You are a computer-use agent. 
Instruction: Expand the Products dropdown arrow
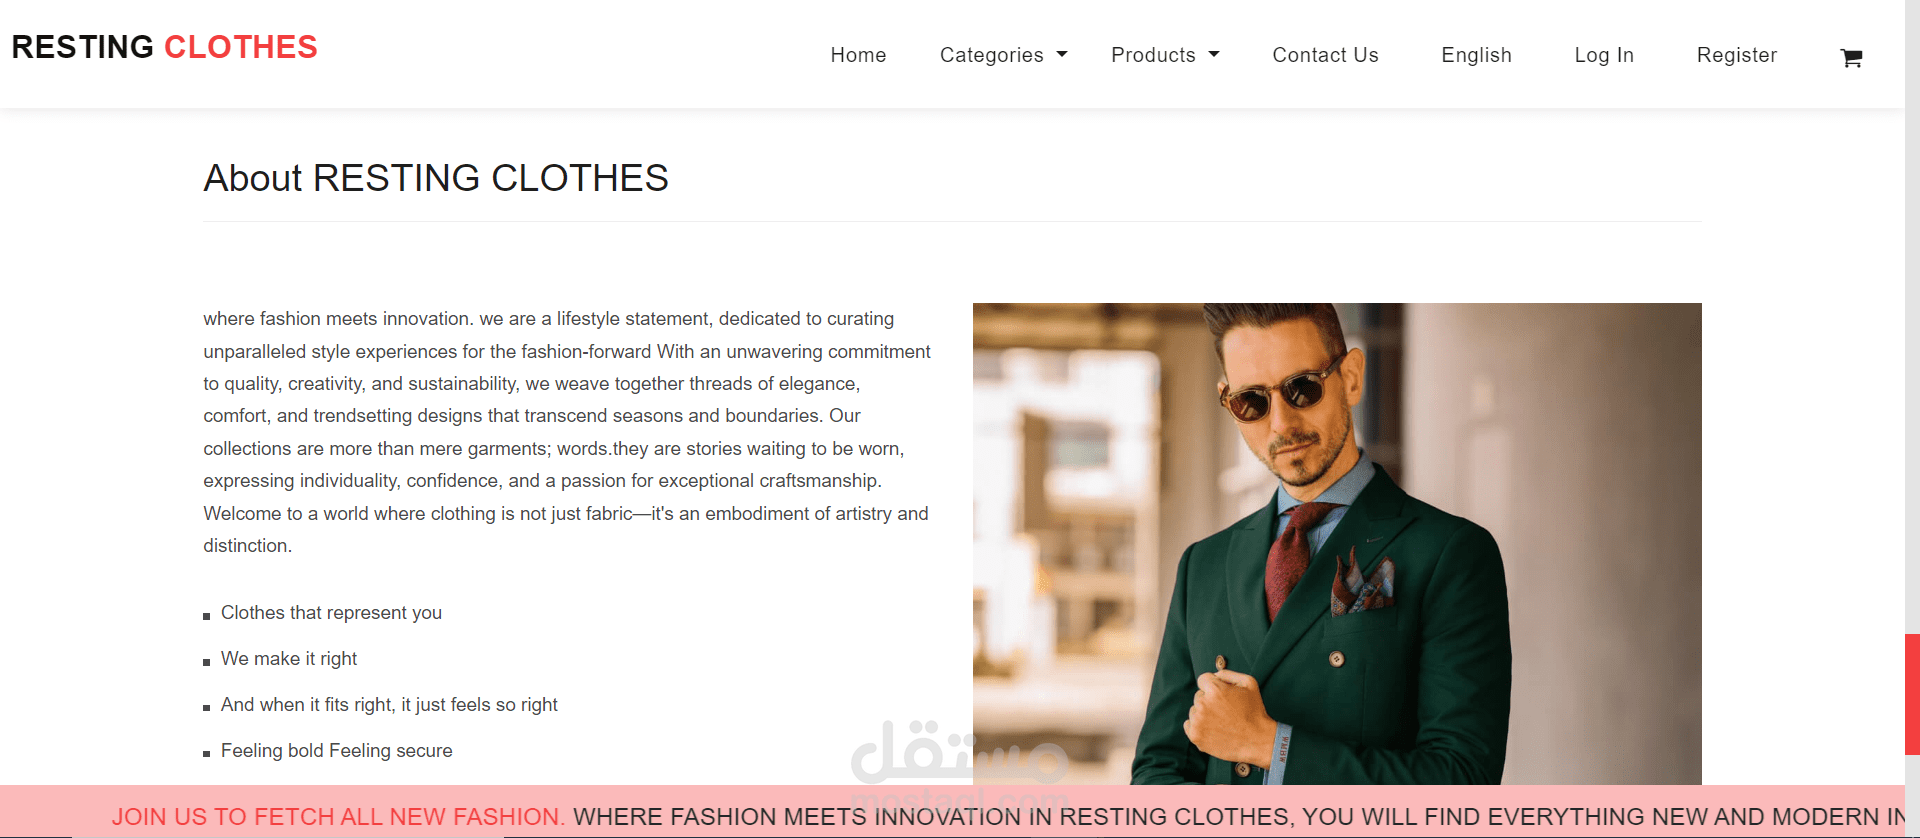pyautogui.click(x=1214, y=54)
